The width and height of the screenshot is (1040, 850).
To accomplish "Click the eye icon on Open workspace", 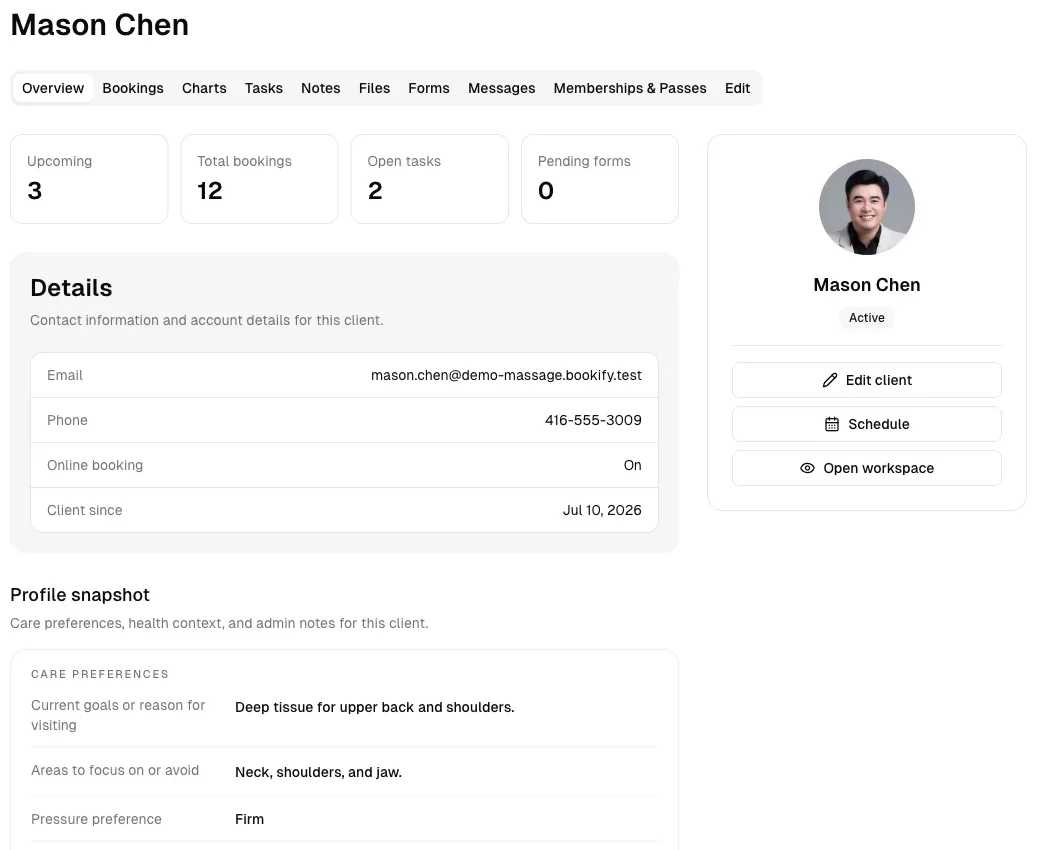I will click(807, 468).
